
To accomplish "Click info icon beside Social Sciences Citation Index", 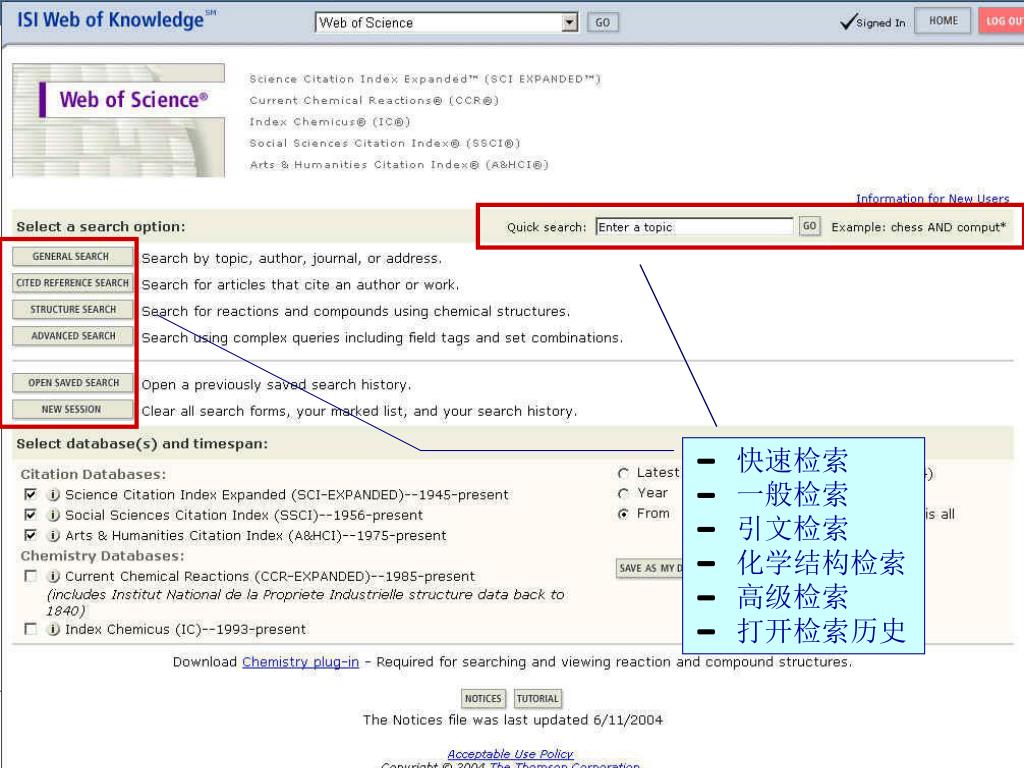I will (54, 515).
